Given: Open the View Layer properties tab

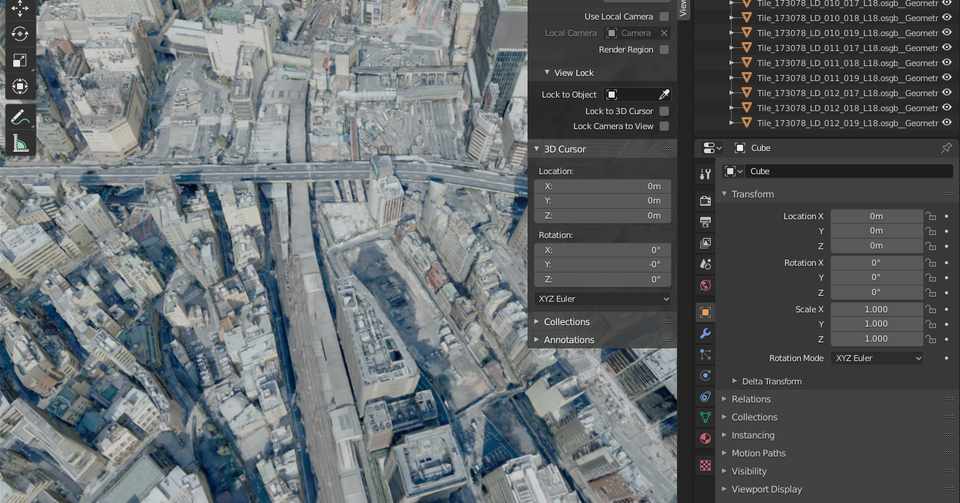Looking at the screenshot, I should tap(705, 244).
